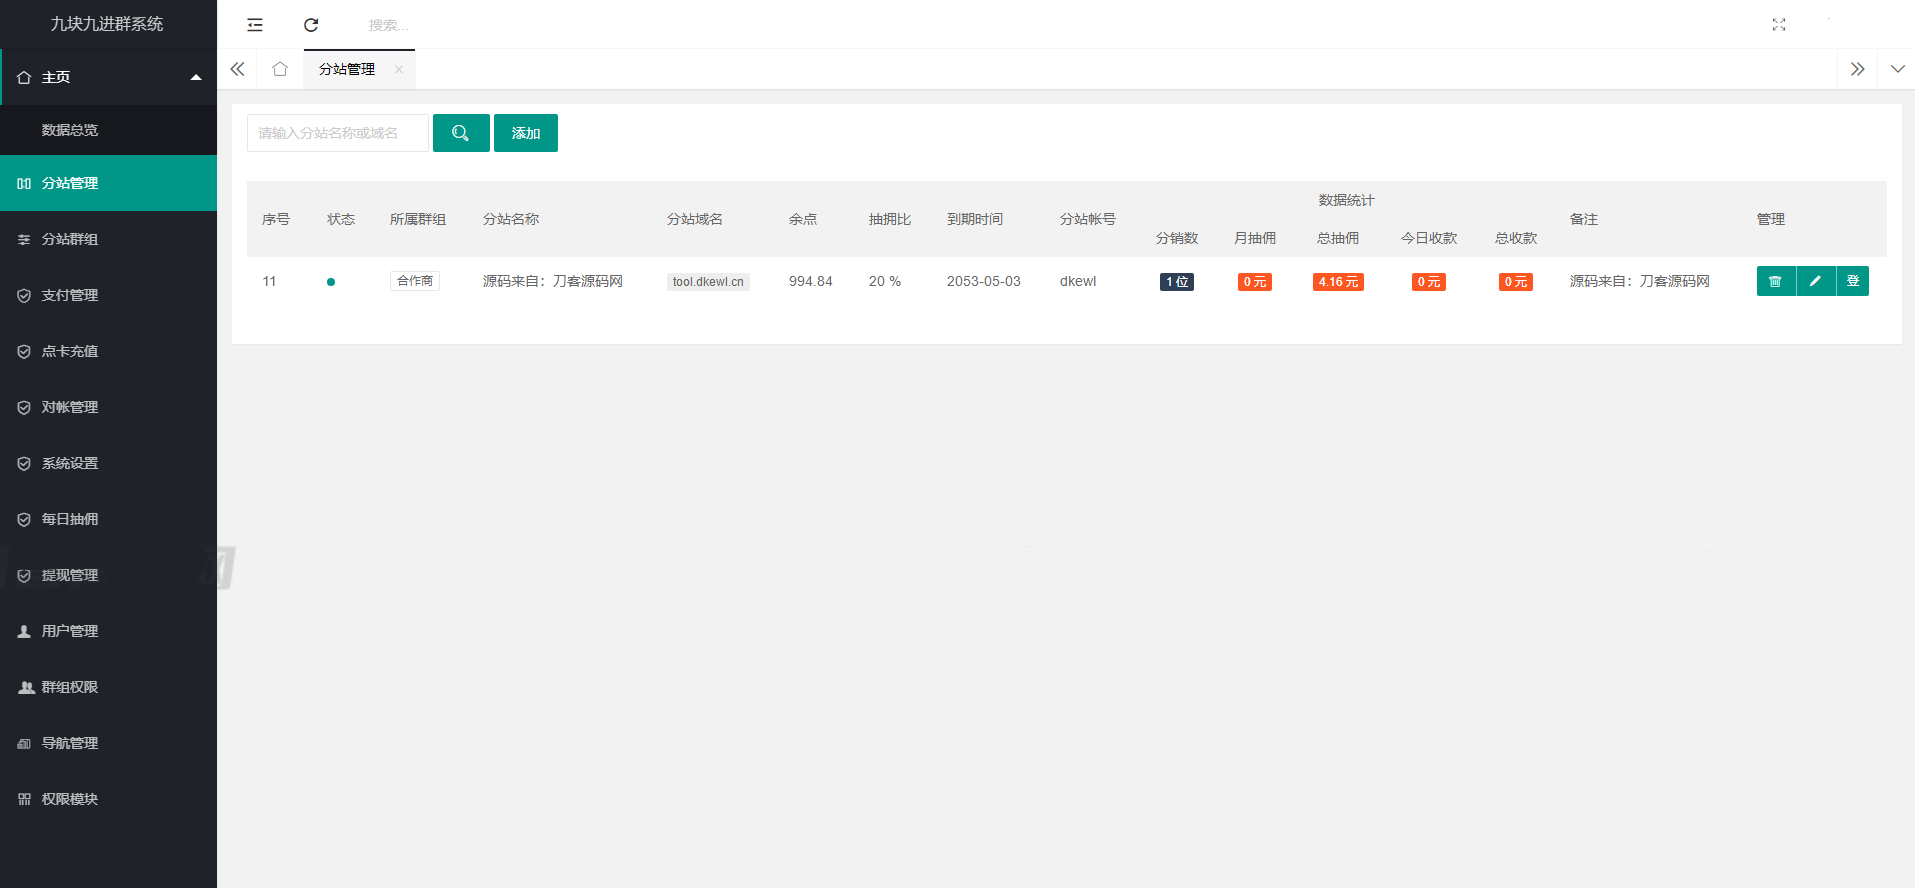Viewport: 1915px width, 888px height.
Task: Open the home tab icon
Action: [x=280, y=69]
